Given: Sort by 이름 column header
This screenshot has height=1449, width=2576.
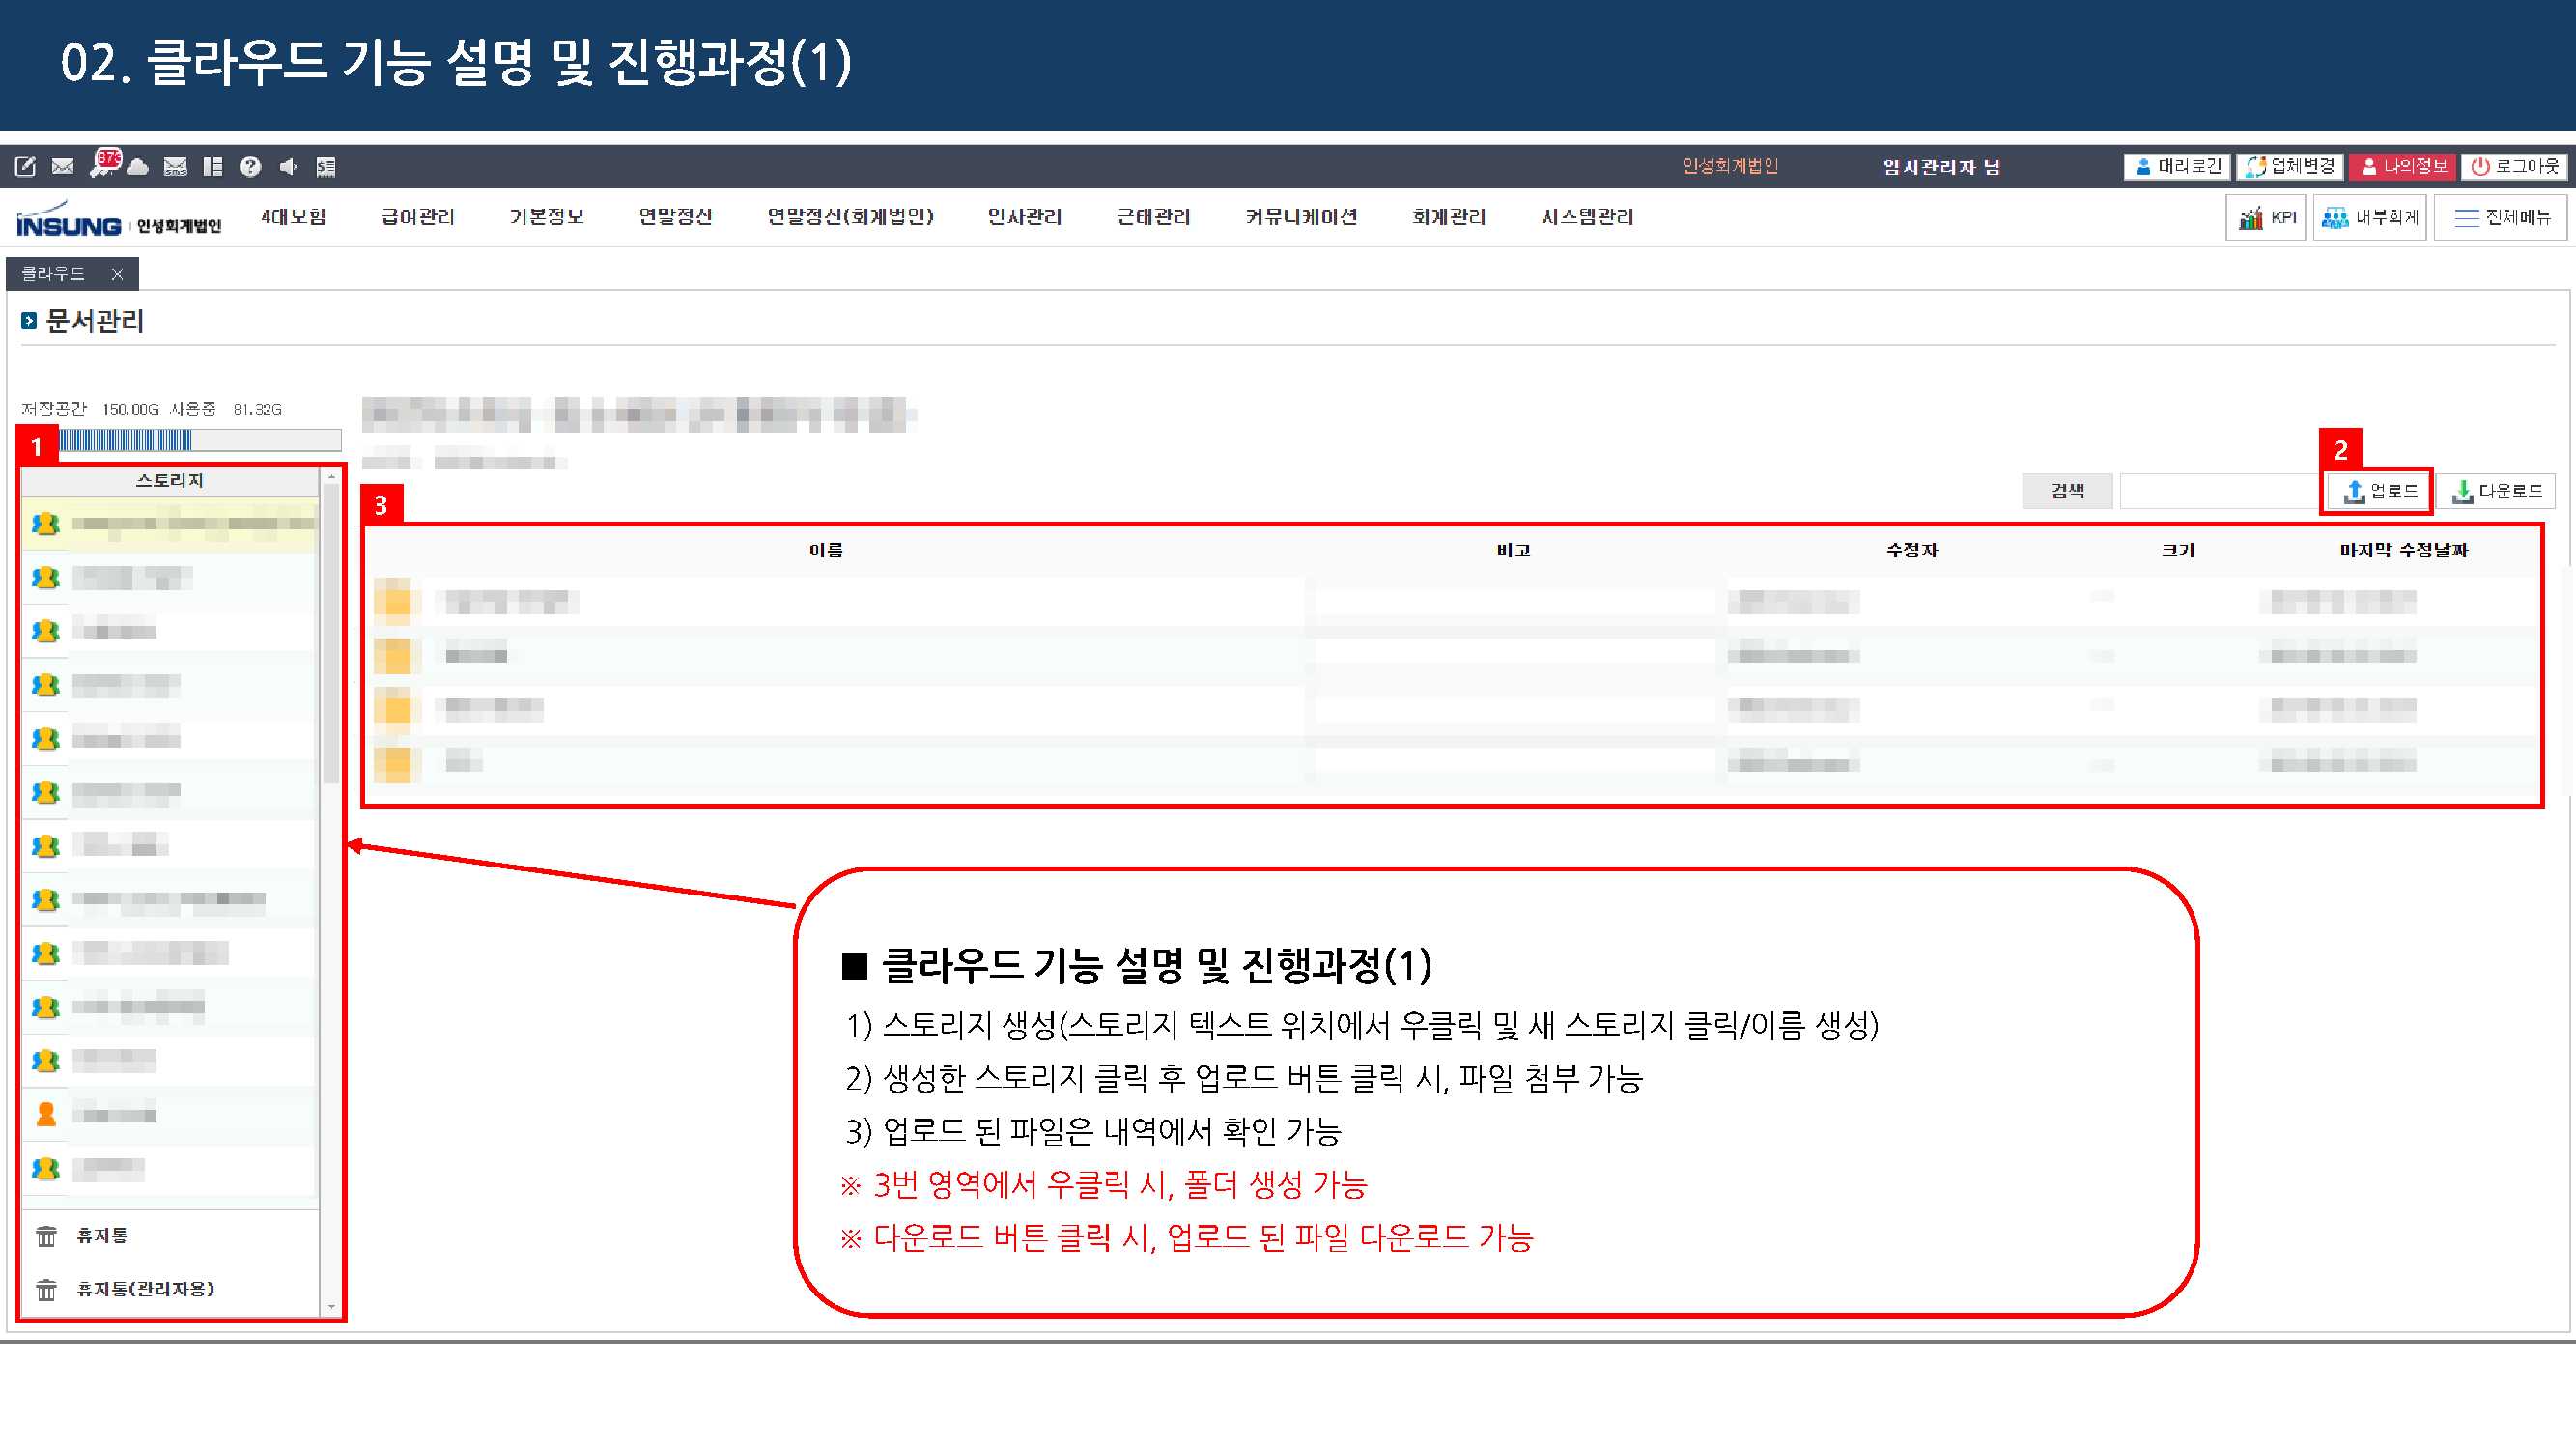Looking at the screenshot, I should pyautogui.click(x=826, y=550).
